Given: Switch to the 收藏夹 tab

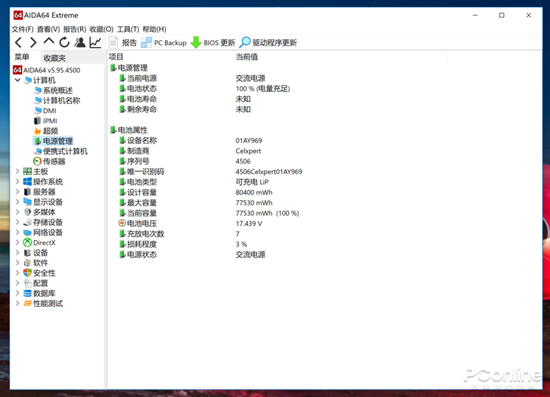Looking at the screenshot, I should [x=54, y=58].
